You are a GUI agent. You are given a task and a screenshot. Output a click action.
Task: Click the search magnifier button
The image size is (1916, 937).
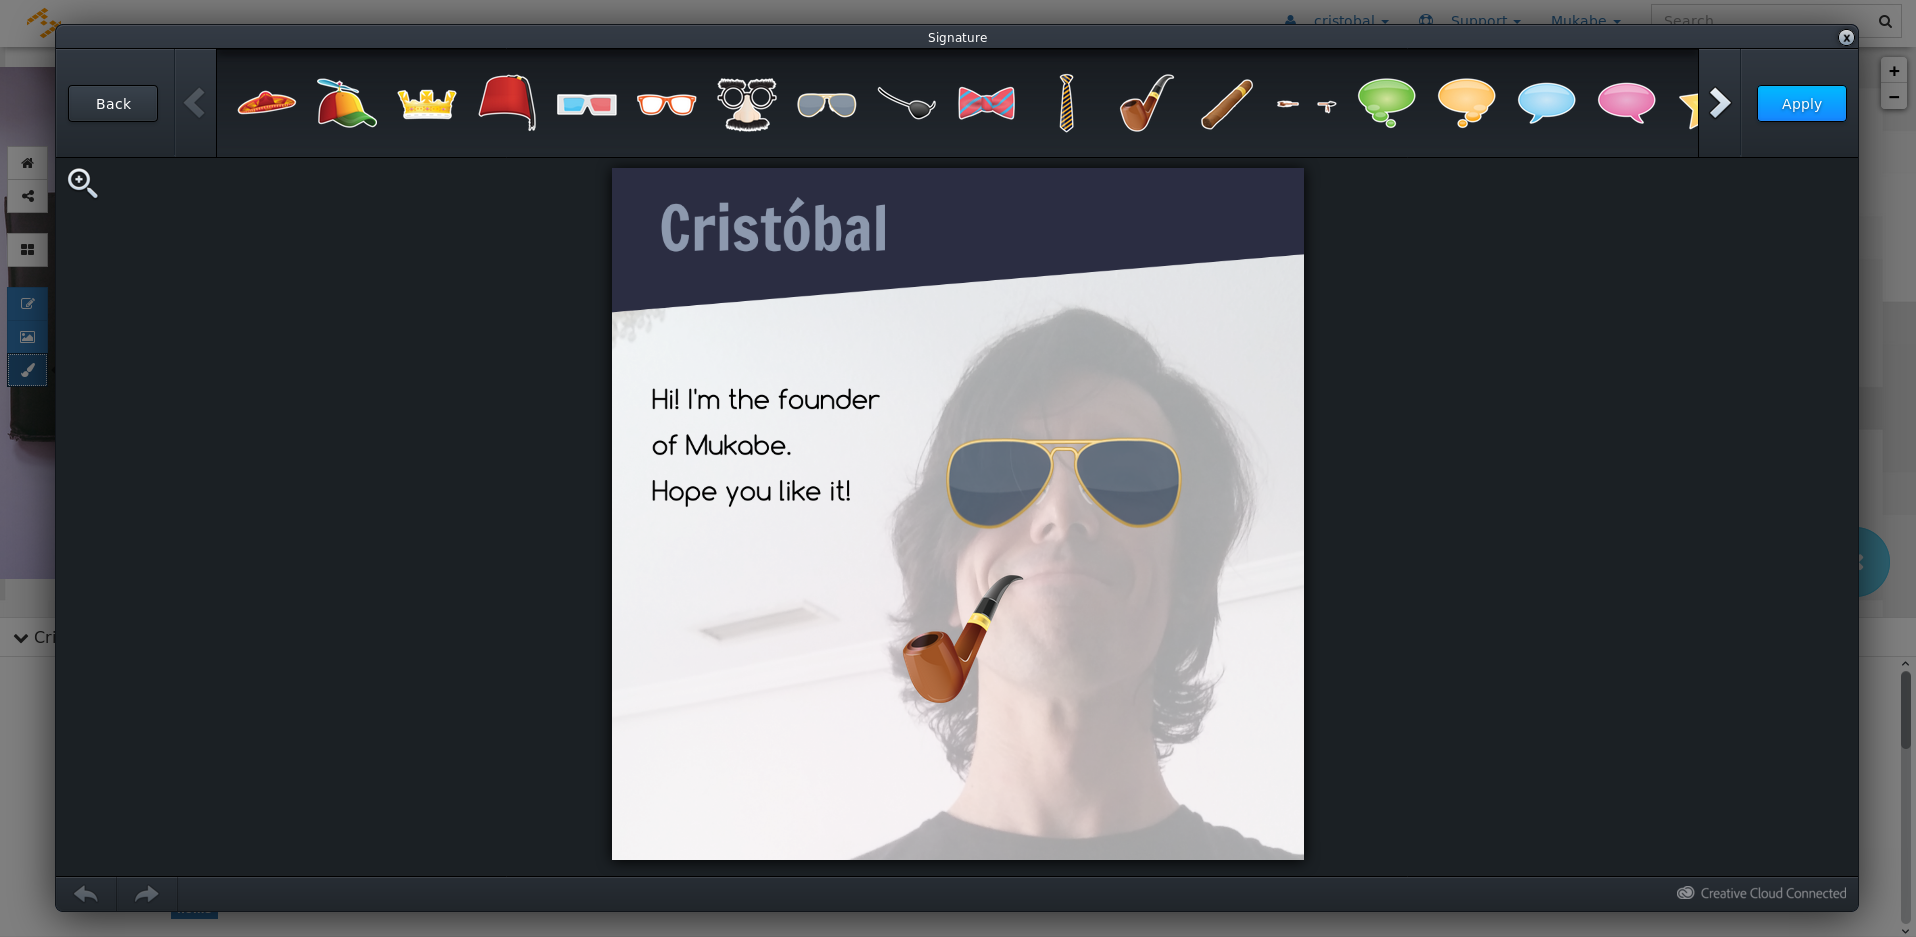1885,20
